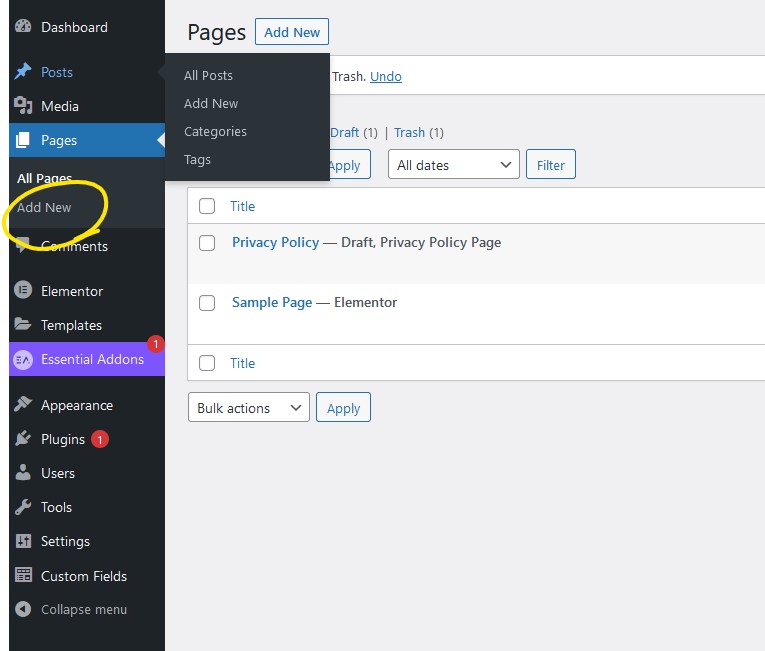765x651 pixels.
Task: Click the Dashboard gauge icon
Action: (23, 26)
